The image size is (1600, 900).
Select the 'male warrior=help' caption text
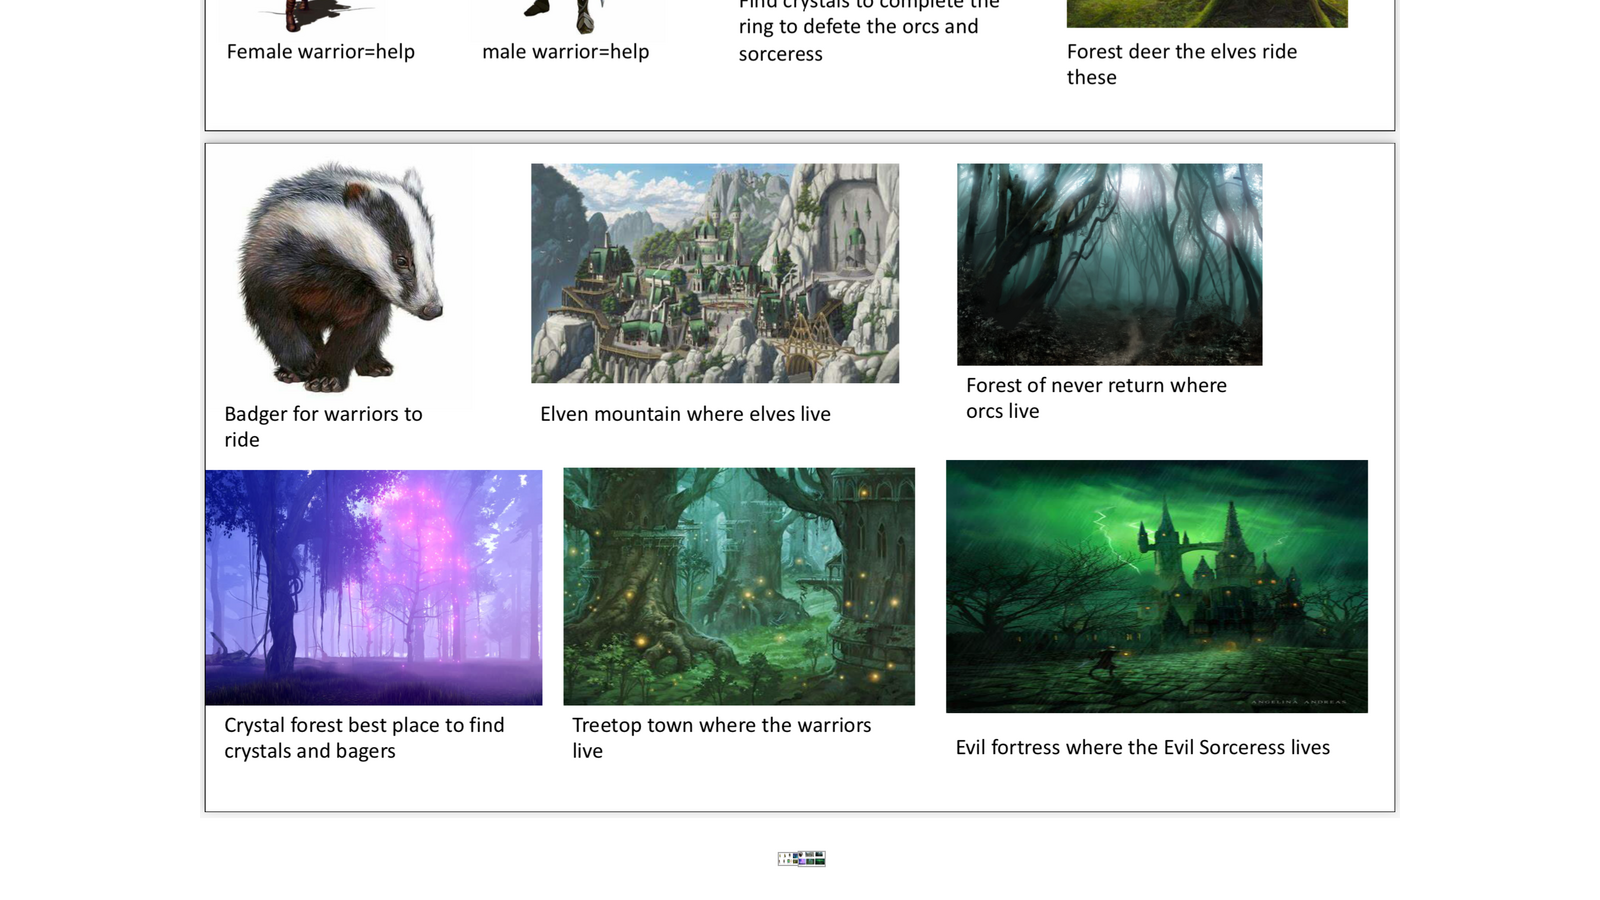point(565,52)
